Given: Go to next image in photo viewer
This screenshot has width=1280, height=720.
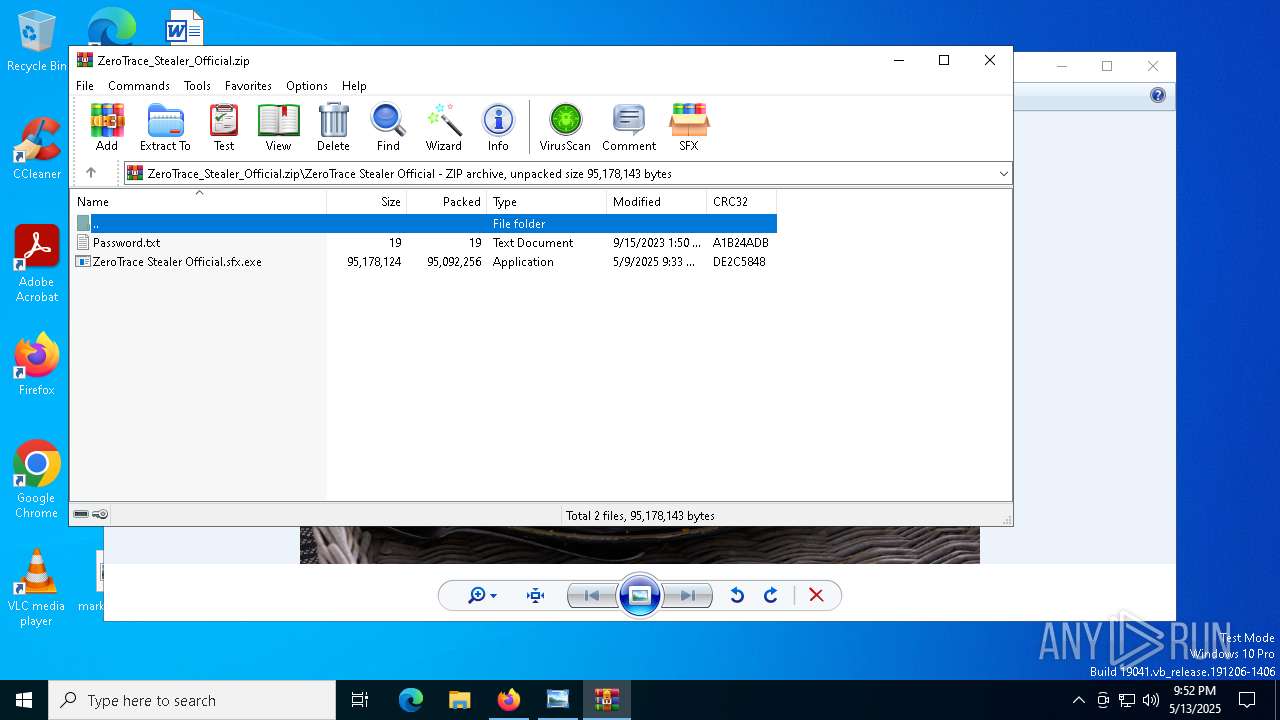Looking at the screenshot, I should point(688,595).
